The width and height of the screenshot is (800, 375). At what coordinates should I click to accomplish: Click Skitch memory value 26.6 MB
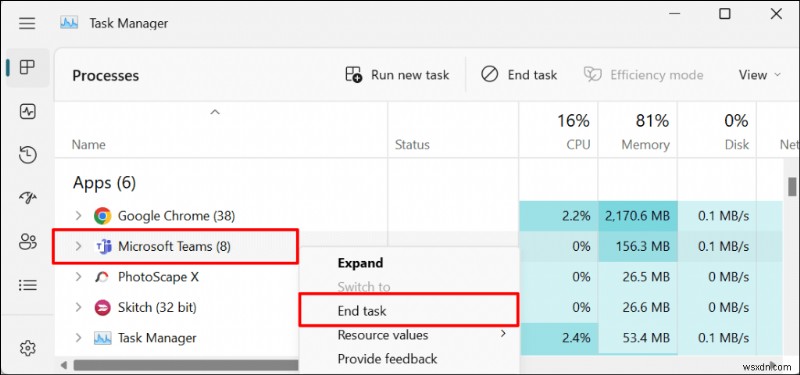pyautogui.click(x=647, y=308)
